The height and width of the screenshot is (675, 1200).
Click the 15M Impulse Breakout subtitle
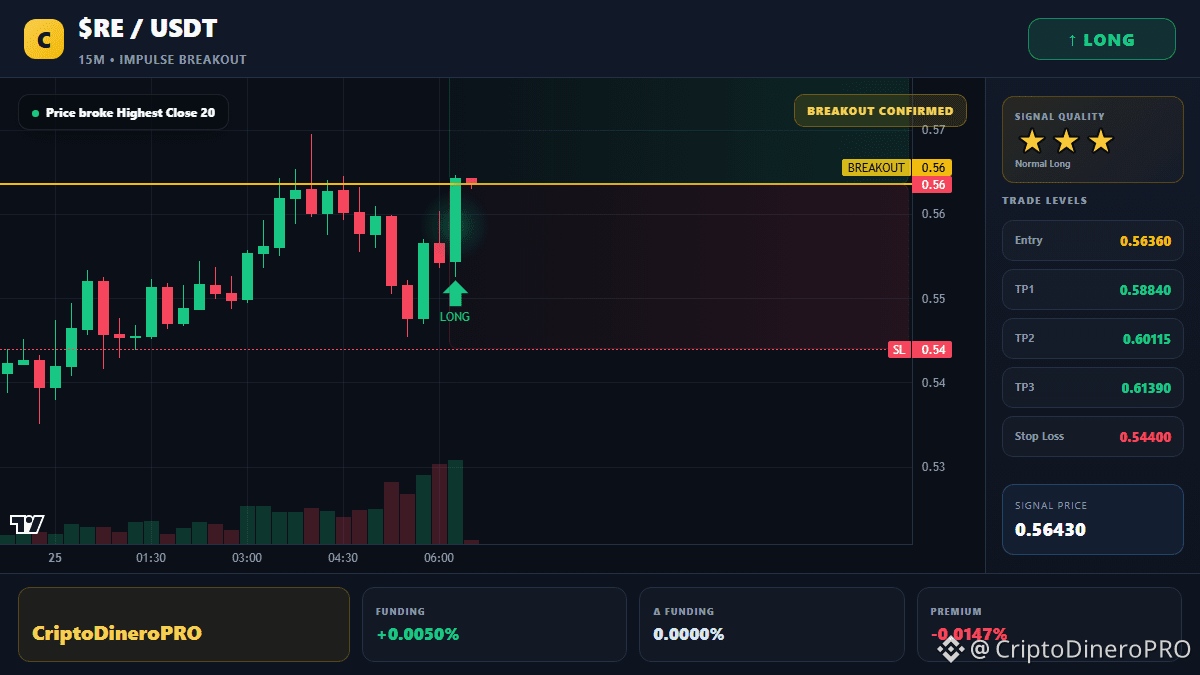(x=162, y=59)
